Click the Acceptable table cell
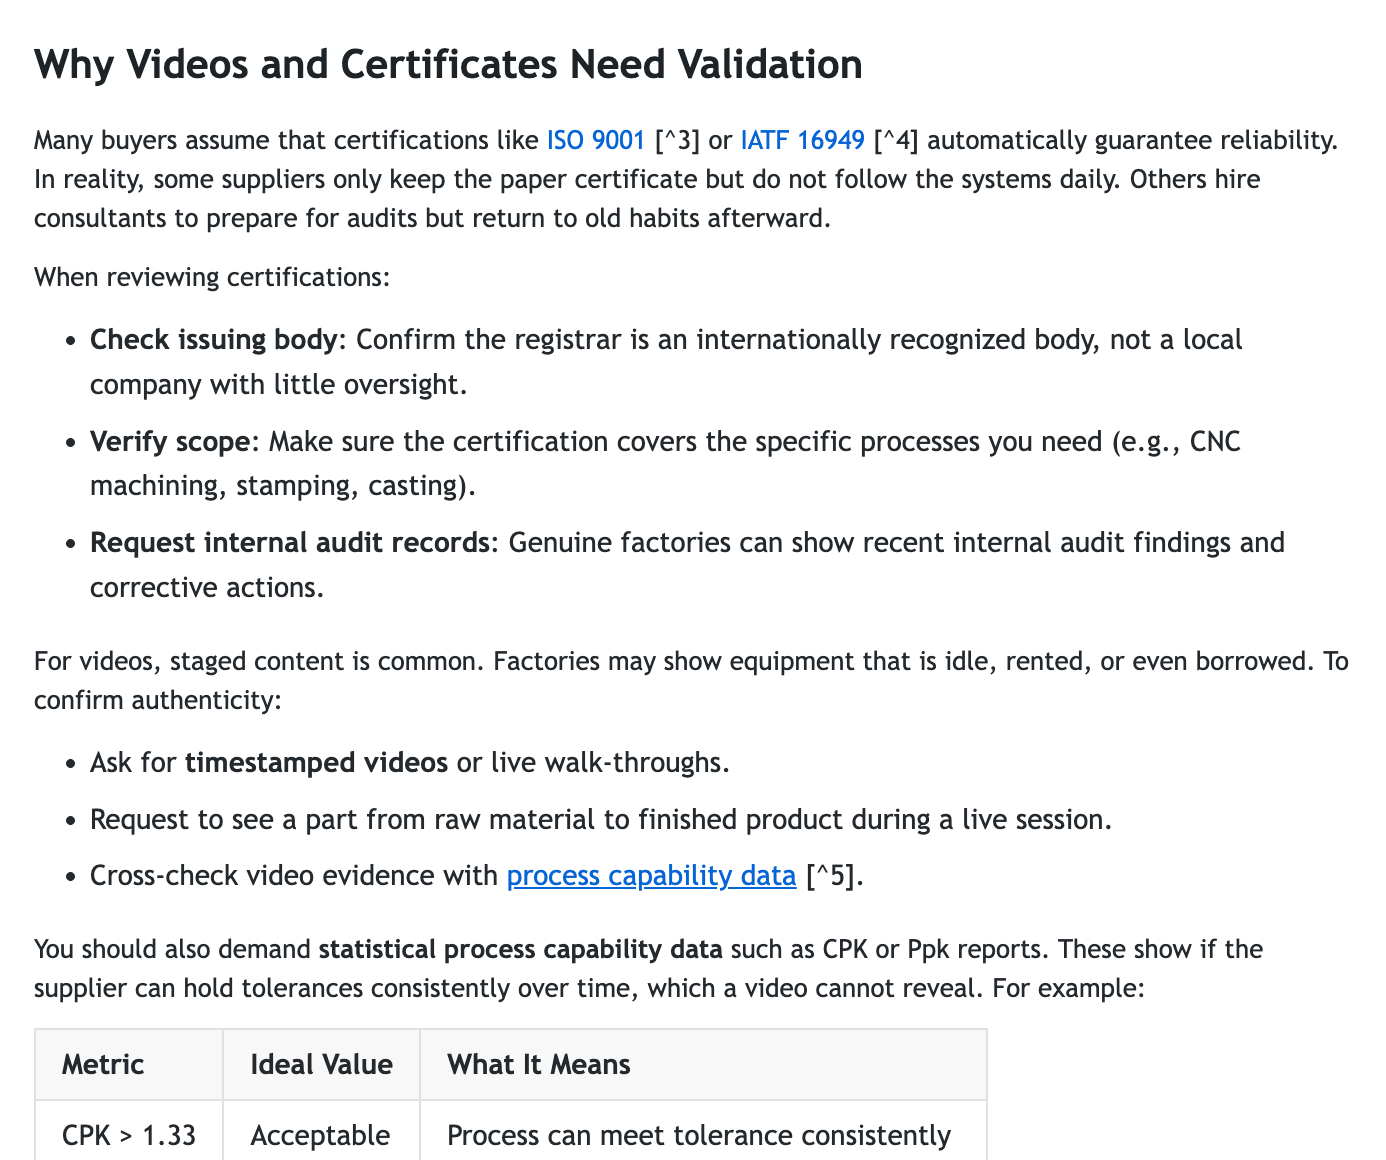 pyautogui.click(x=320, y=1136)
